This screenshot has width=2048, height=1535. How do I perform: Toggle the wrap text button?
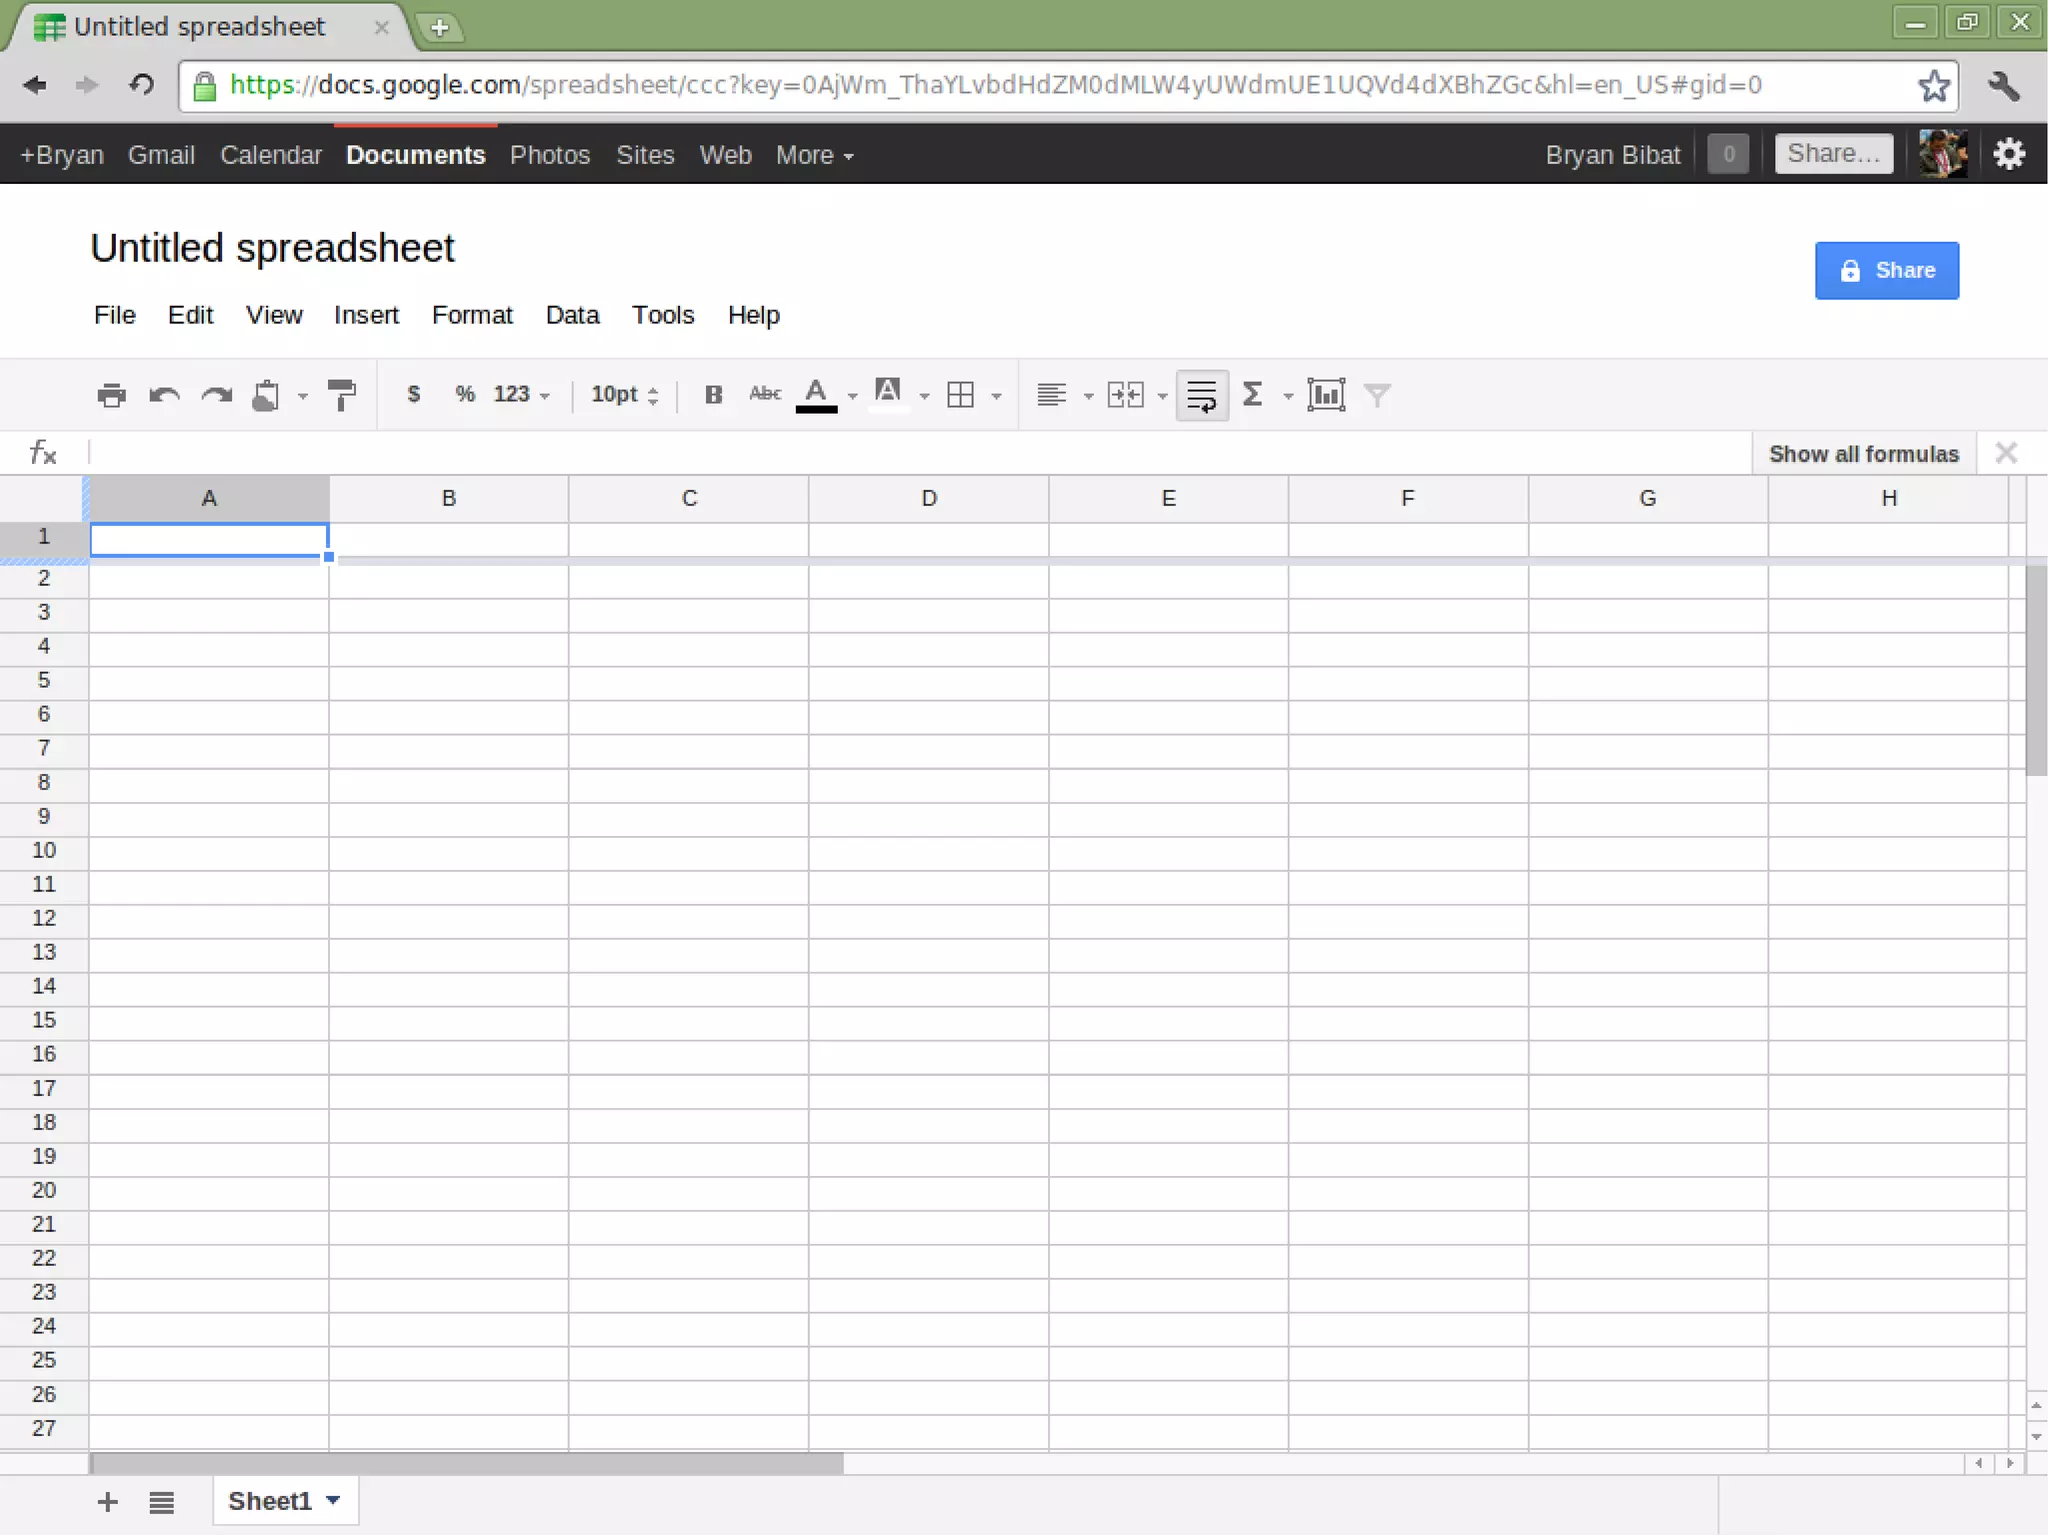(1201, 395)
